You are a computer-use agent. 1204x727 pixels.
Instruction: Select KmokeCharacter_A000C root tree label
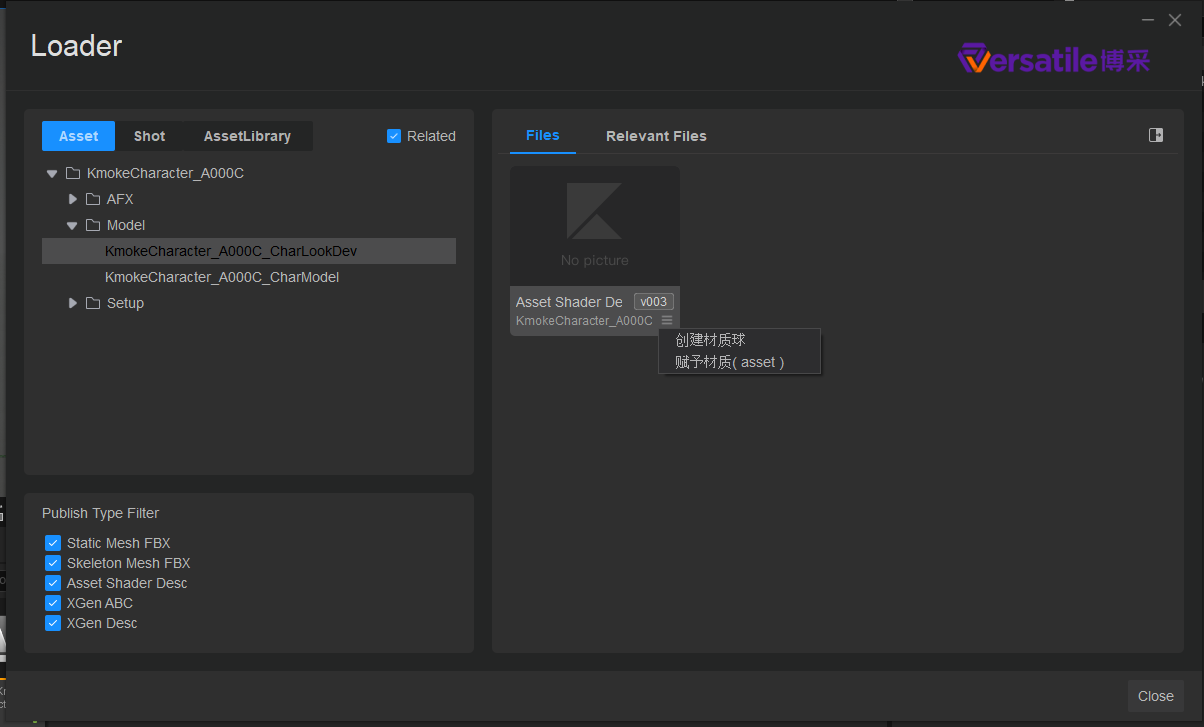pos(165,173)
